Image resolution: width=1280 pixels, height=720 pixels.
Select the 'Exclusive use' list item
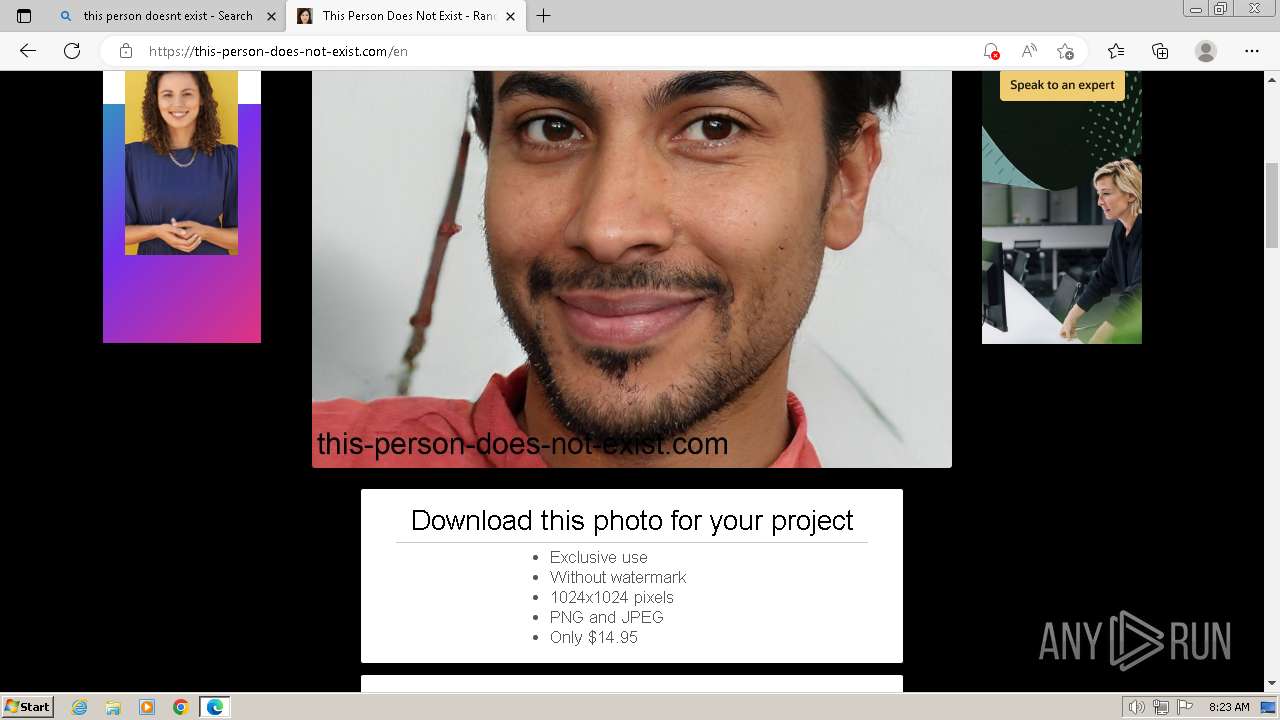point(598,557)
